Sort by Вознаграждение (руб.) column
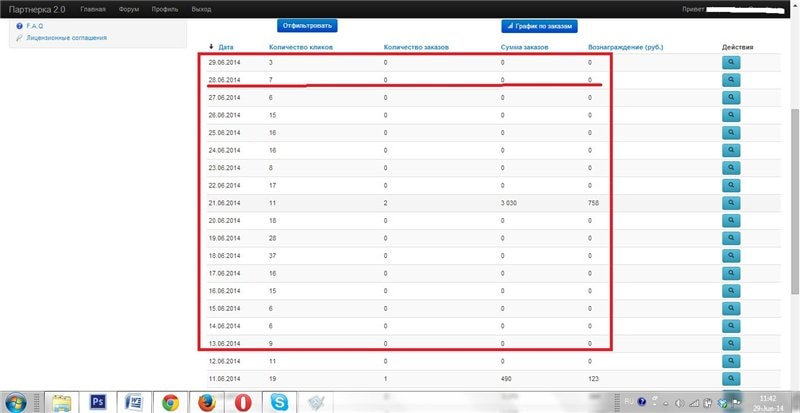 coord(626,47)
